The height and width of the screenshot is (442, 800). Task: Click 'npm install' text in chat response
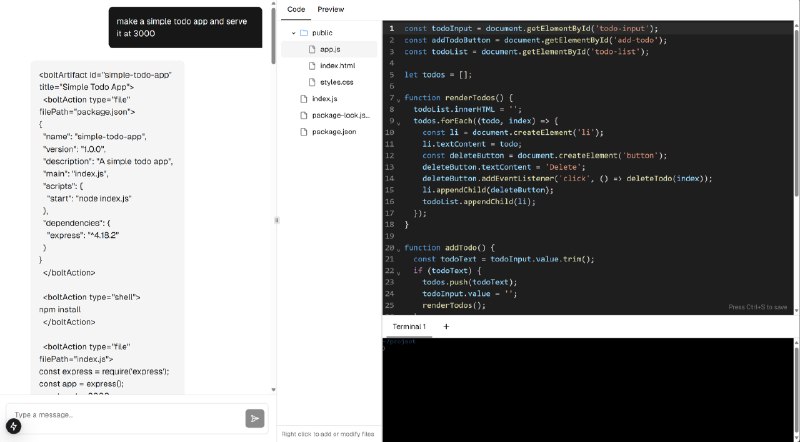[x=60, y=310]
